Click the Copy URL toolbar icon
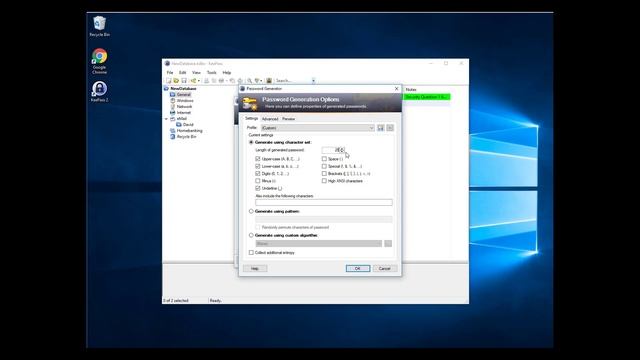 232,81
